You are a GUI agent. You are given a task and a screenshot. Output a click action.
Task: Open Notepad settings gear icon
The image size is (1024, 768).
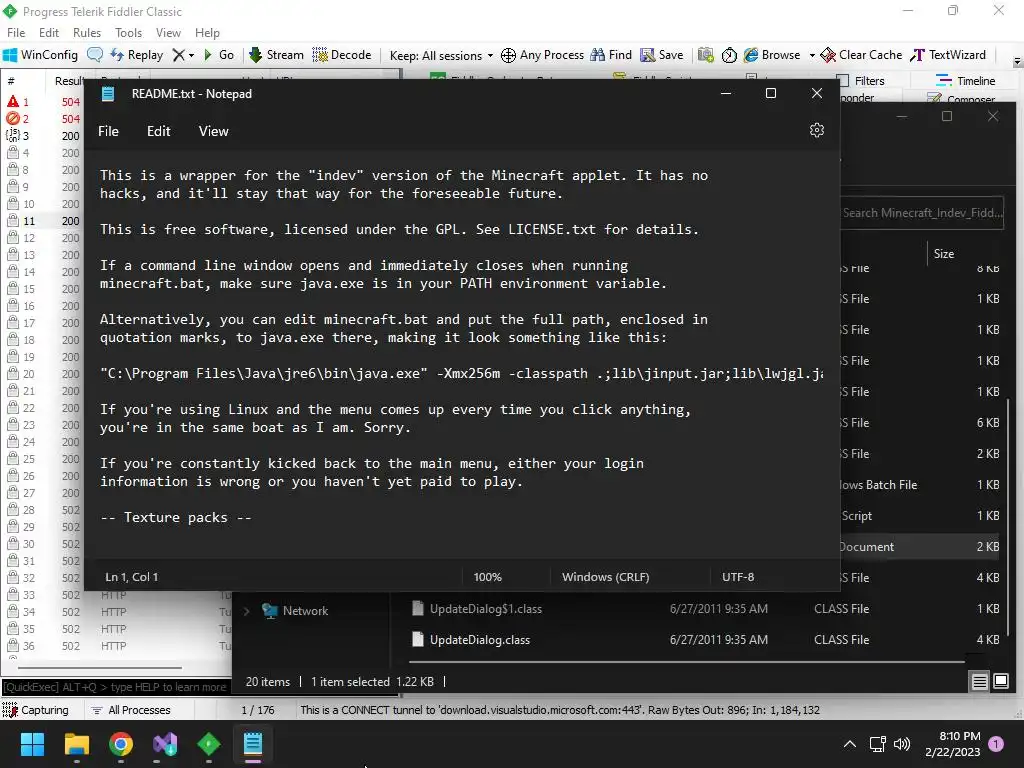pos(816,130)
